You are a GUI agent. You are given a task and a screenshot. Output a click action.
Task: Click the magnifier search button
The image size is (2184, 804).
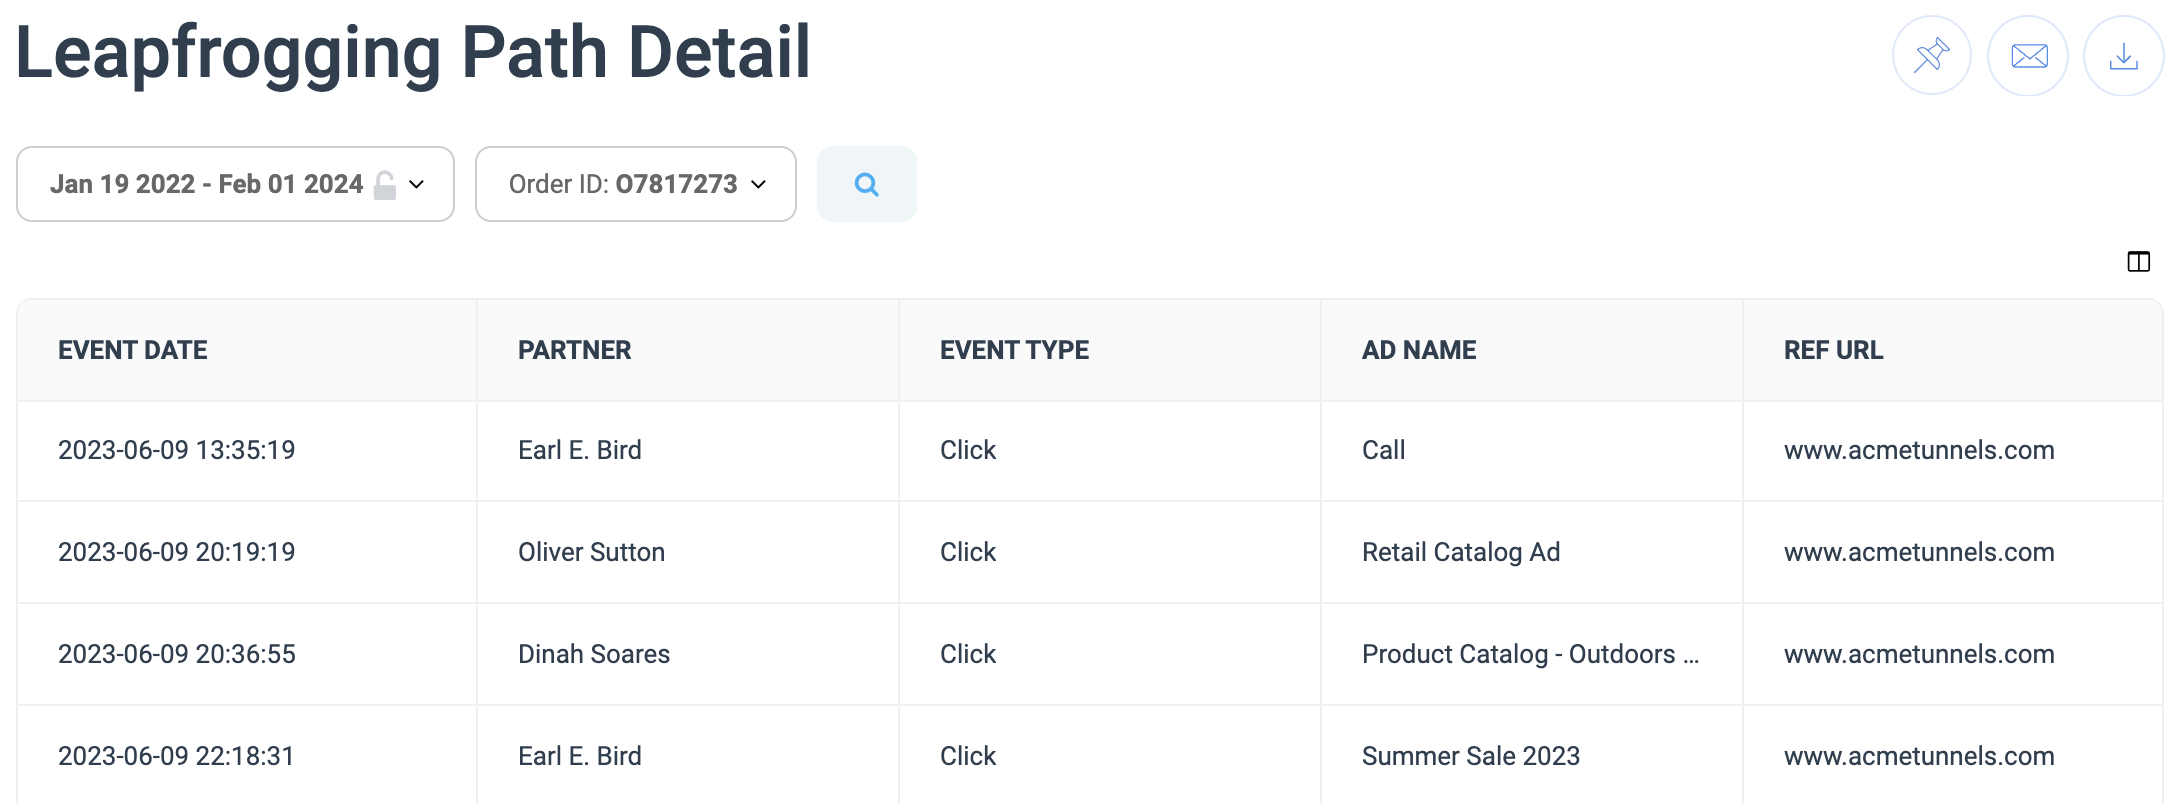[x=867, y=184]
